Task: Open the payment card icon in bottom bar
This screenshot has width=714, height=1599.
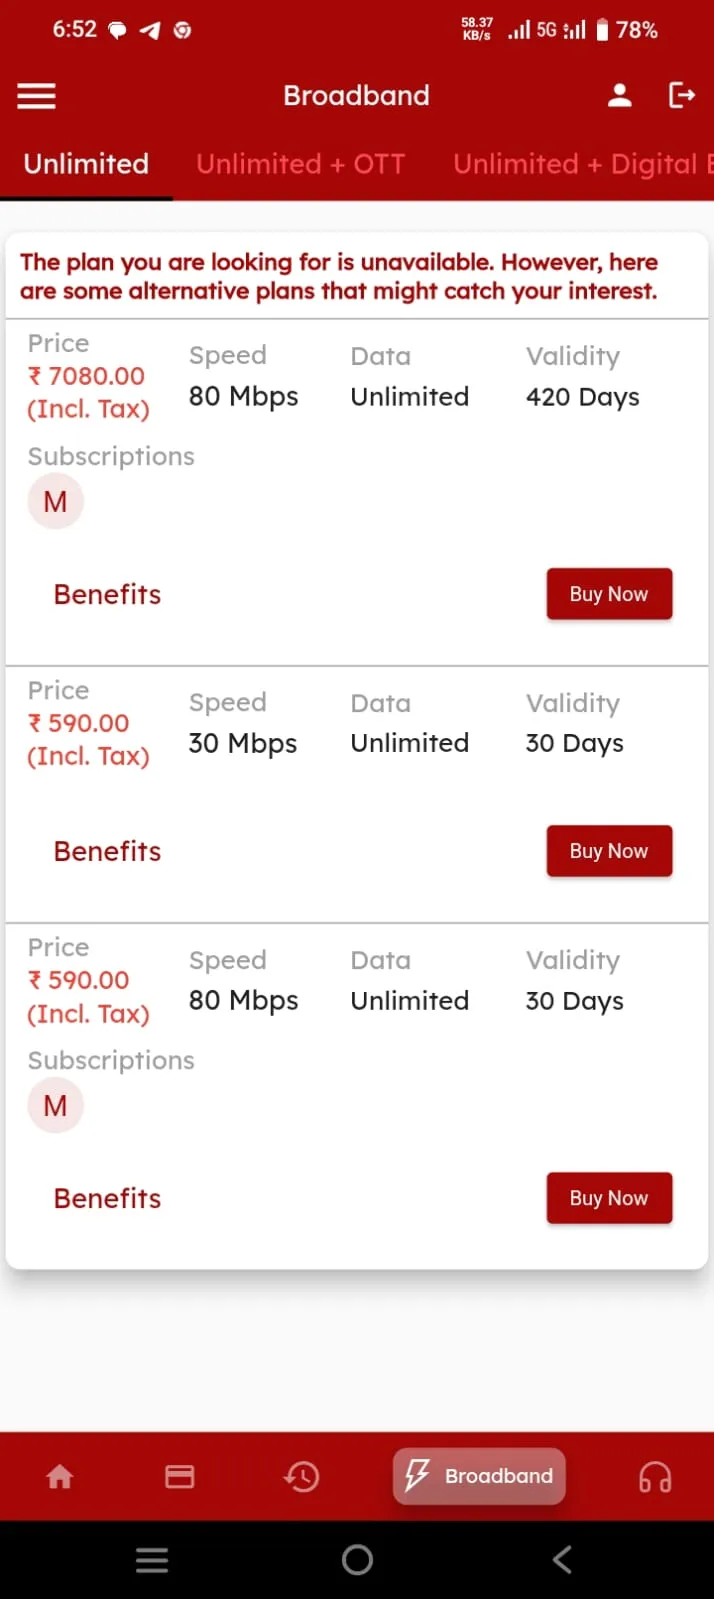Action: [180, 1476]
